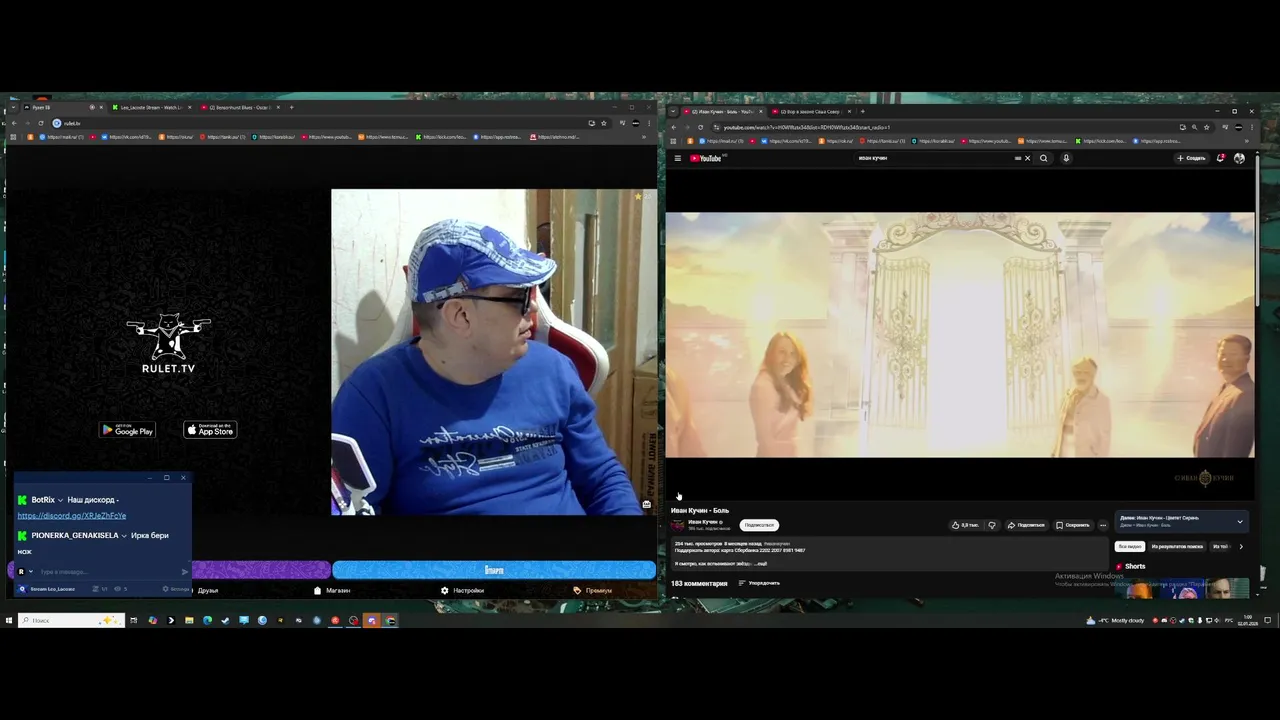Open Chrome menu in rulet.tv window
This screenshot has height=720, width=1280.
(650, 123)
